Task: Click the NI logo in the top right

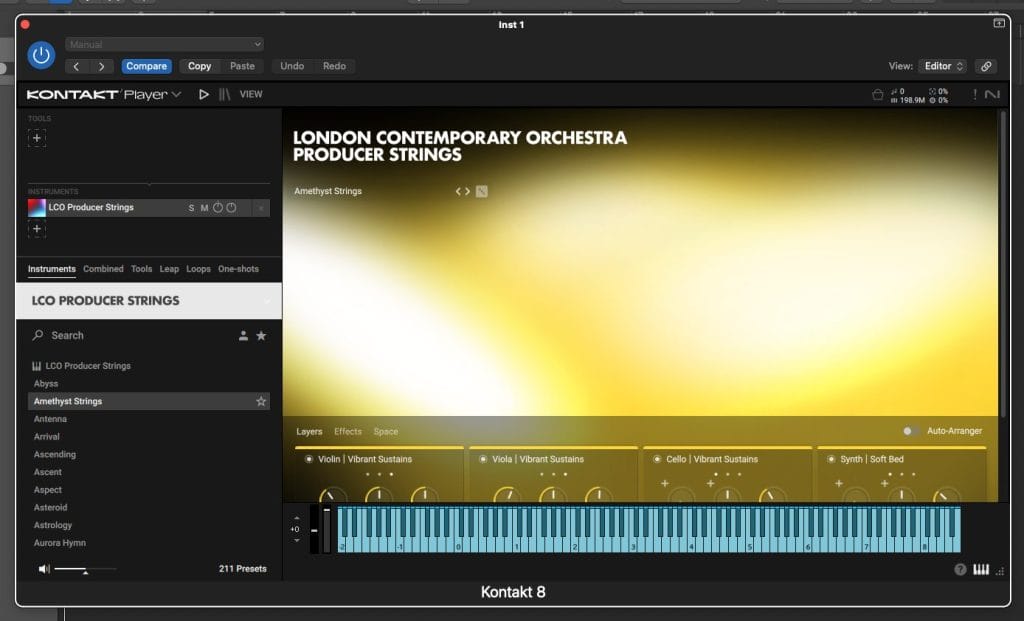Action: tap(994, 93)
